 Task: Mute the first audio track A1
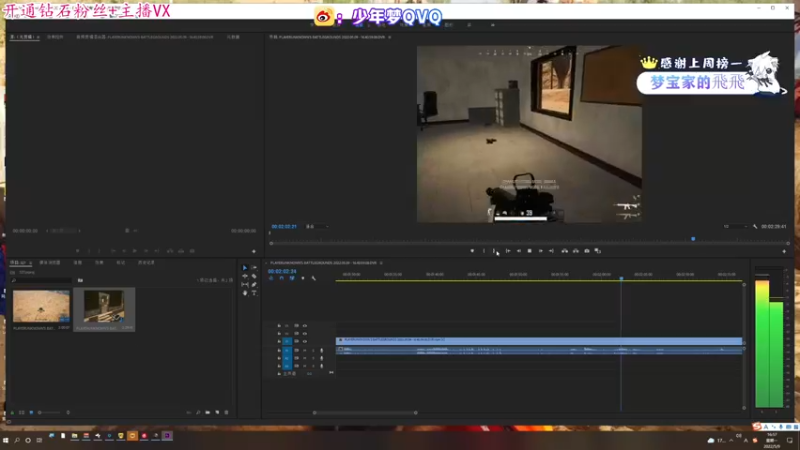pos(305,351)
